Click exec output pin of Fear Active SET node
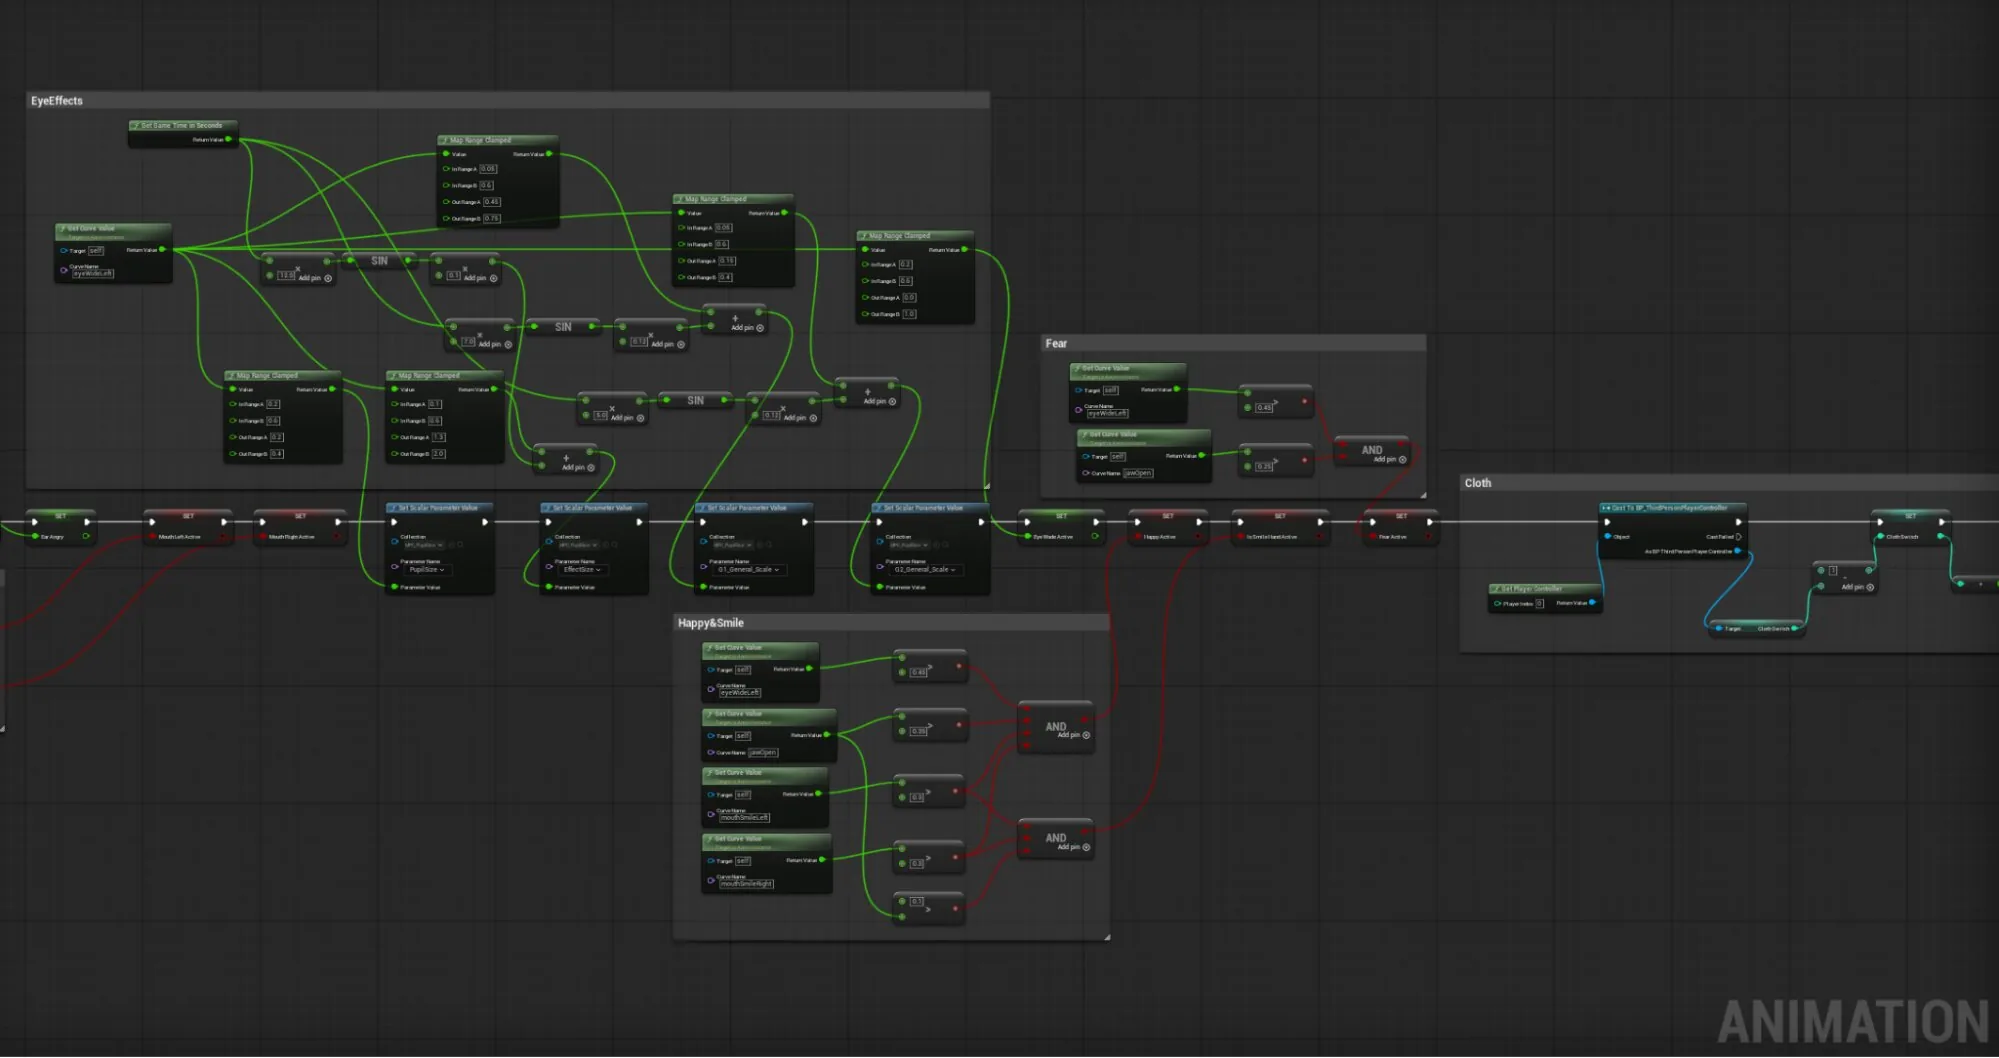Screen dimensions: 1999x1058 (1430, 522)
